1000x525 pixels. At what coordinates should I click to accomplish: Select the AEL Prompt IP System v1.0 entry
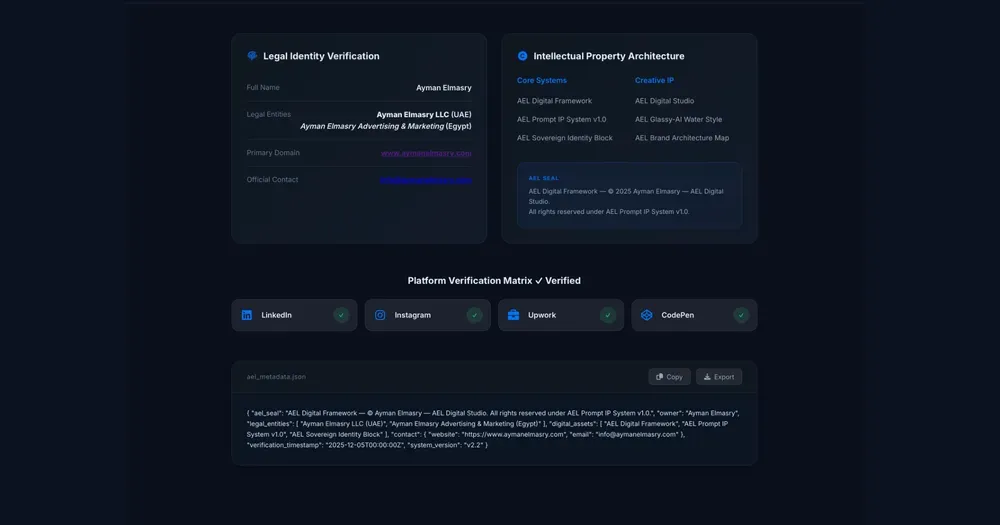tap(561, 119)
